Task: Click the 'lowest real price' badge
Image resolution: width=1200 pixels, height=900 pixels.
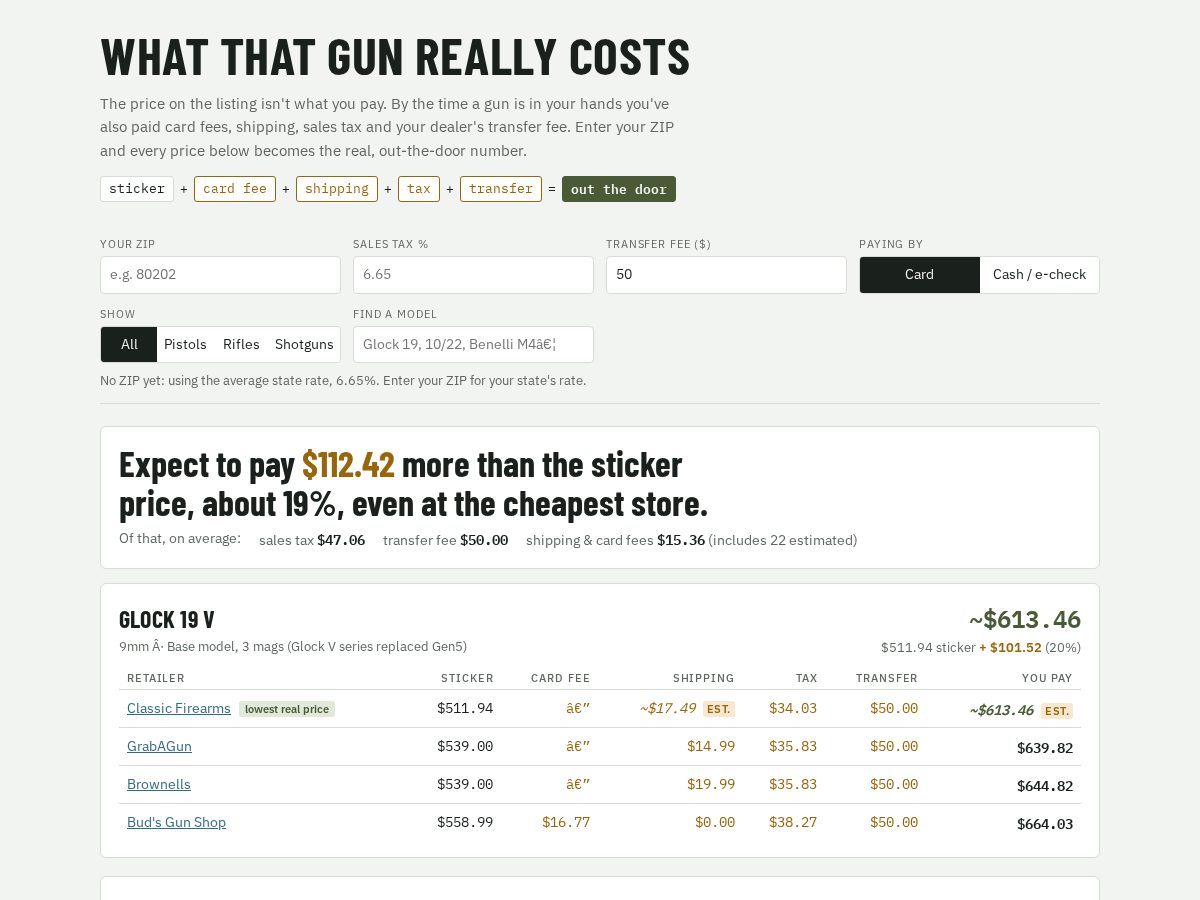Action: tap(287, 709)
